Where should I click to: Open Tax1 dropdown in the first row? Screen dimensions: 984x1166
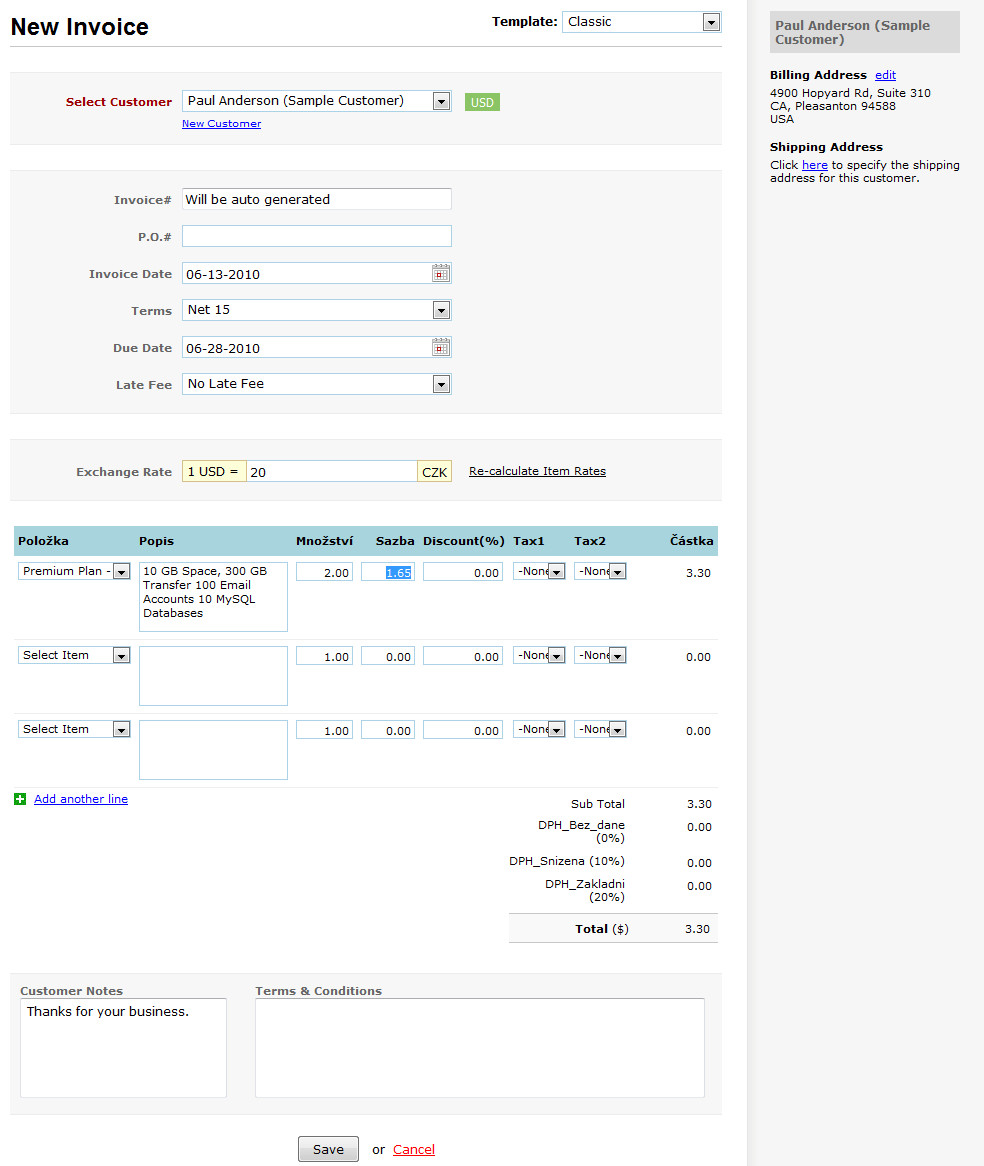click(x=557, y=572)
